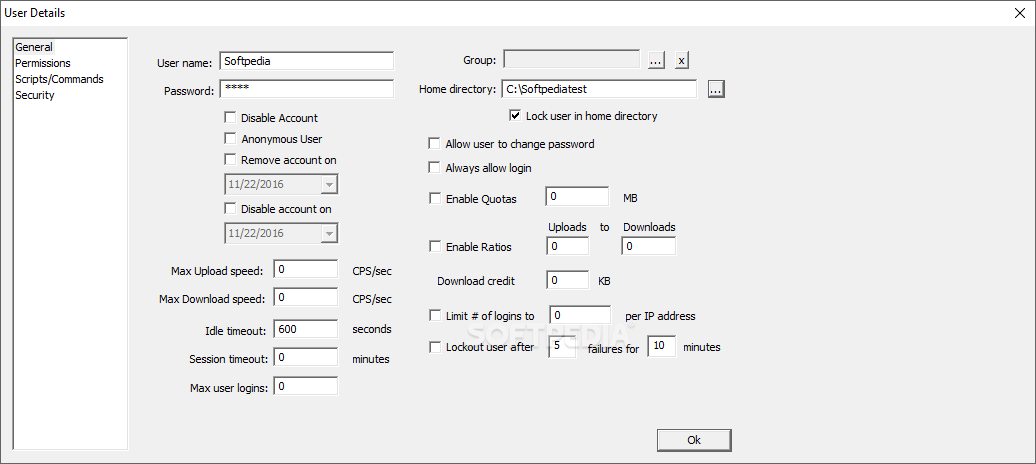Enable the Disable Account checkbox
The image size is (1036, 464).
coord(231,118)
